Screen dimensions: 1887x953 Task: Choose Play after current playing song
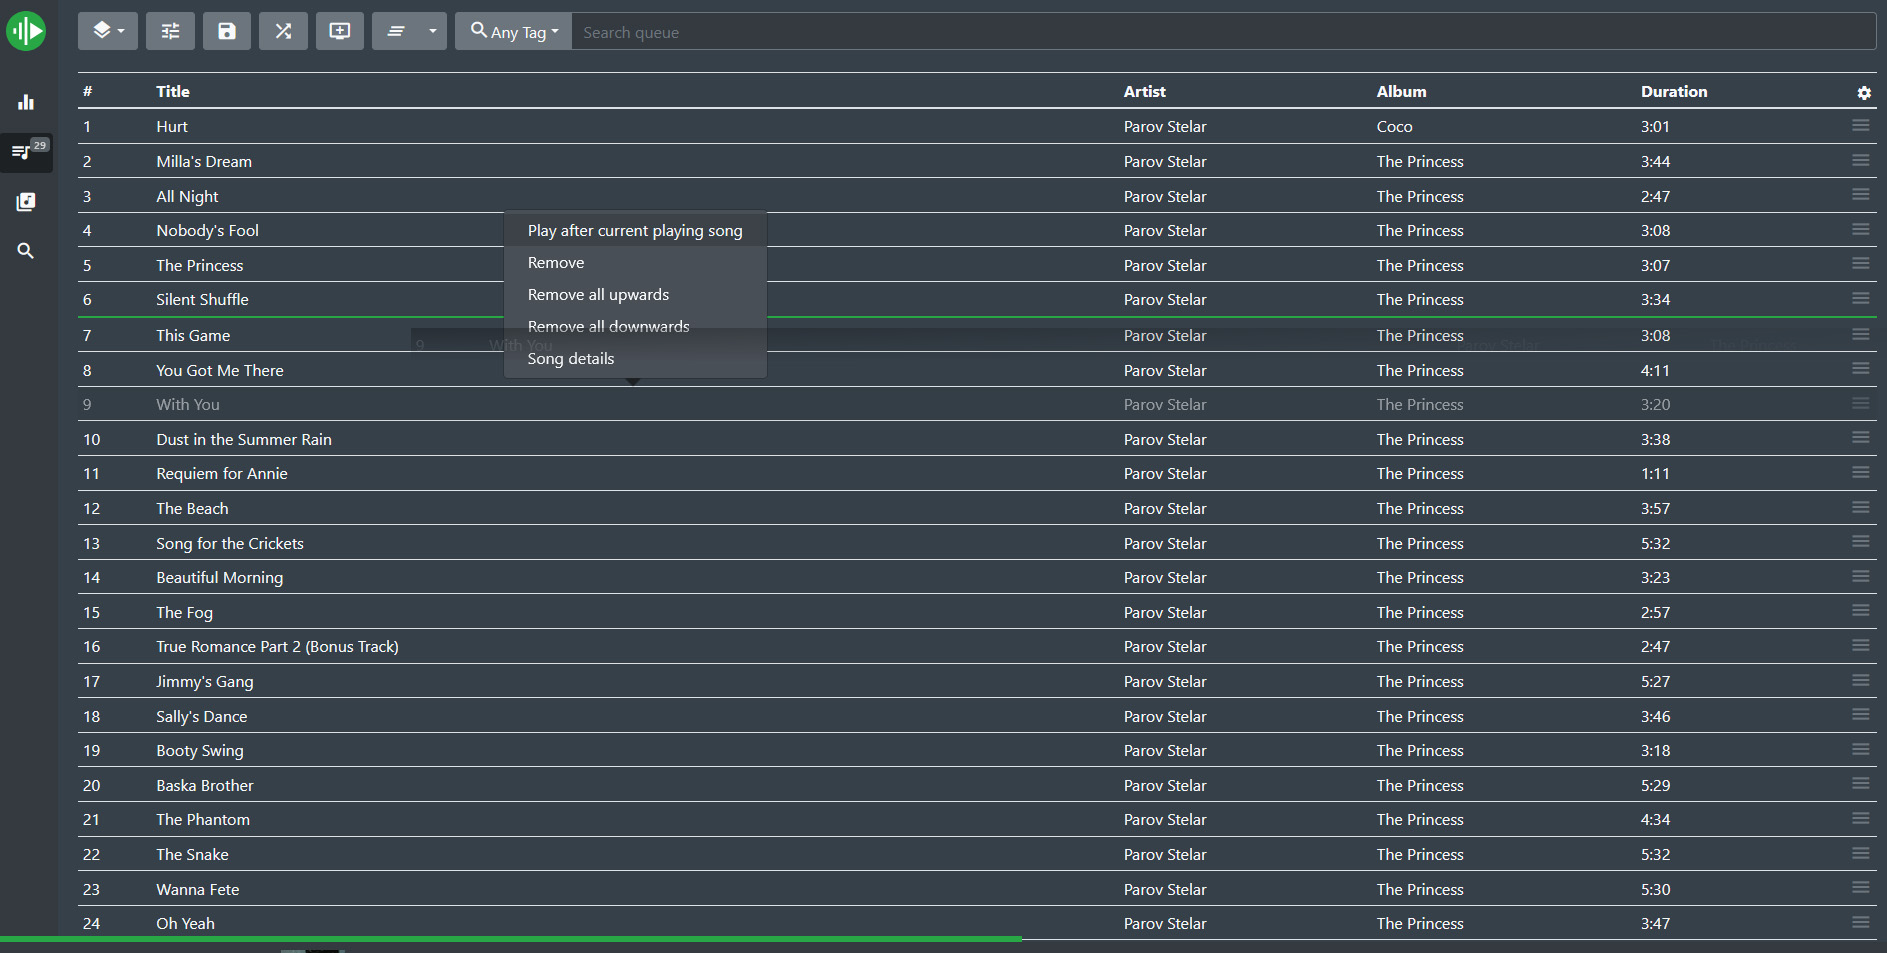(635, 231)
